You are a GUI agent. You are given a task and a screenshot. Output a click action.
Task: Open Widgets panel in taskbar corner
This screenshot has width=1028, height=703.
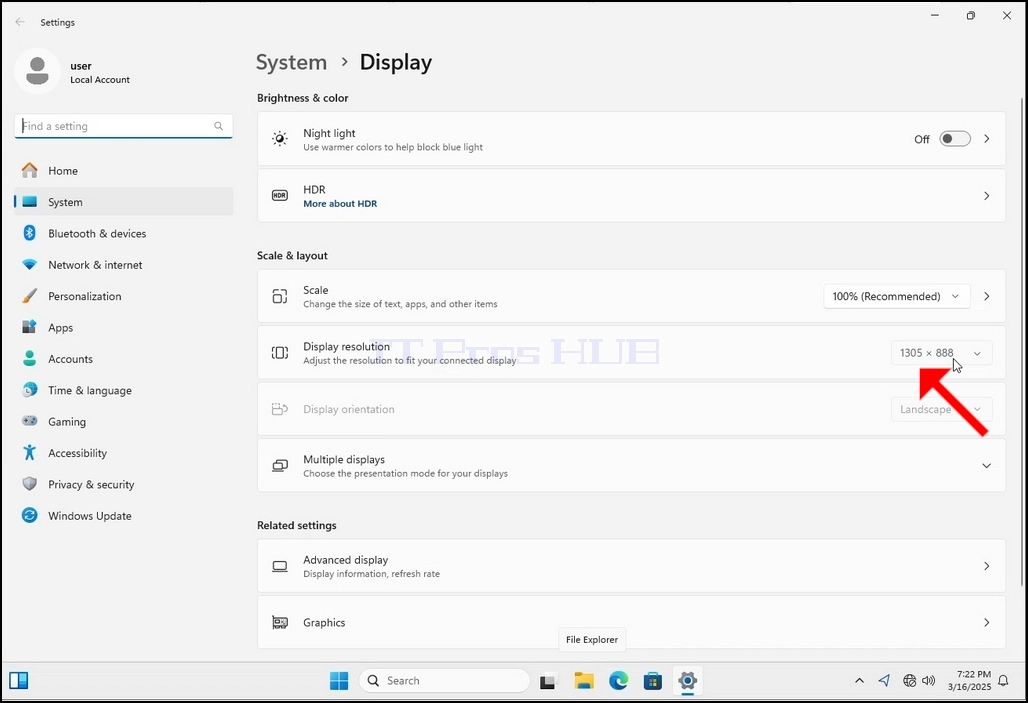(x=19, y=681)
